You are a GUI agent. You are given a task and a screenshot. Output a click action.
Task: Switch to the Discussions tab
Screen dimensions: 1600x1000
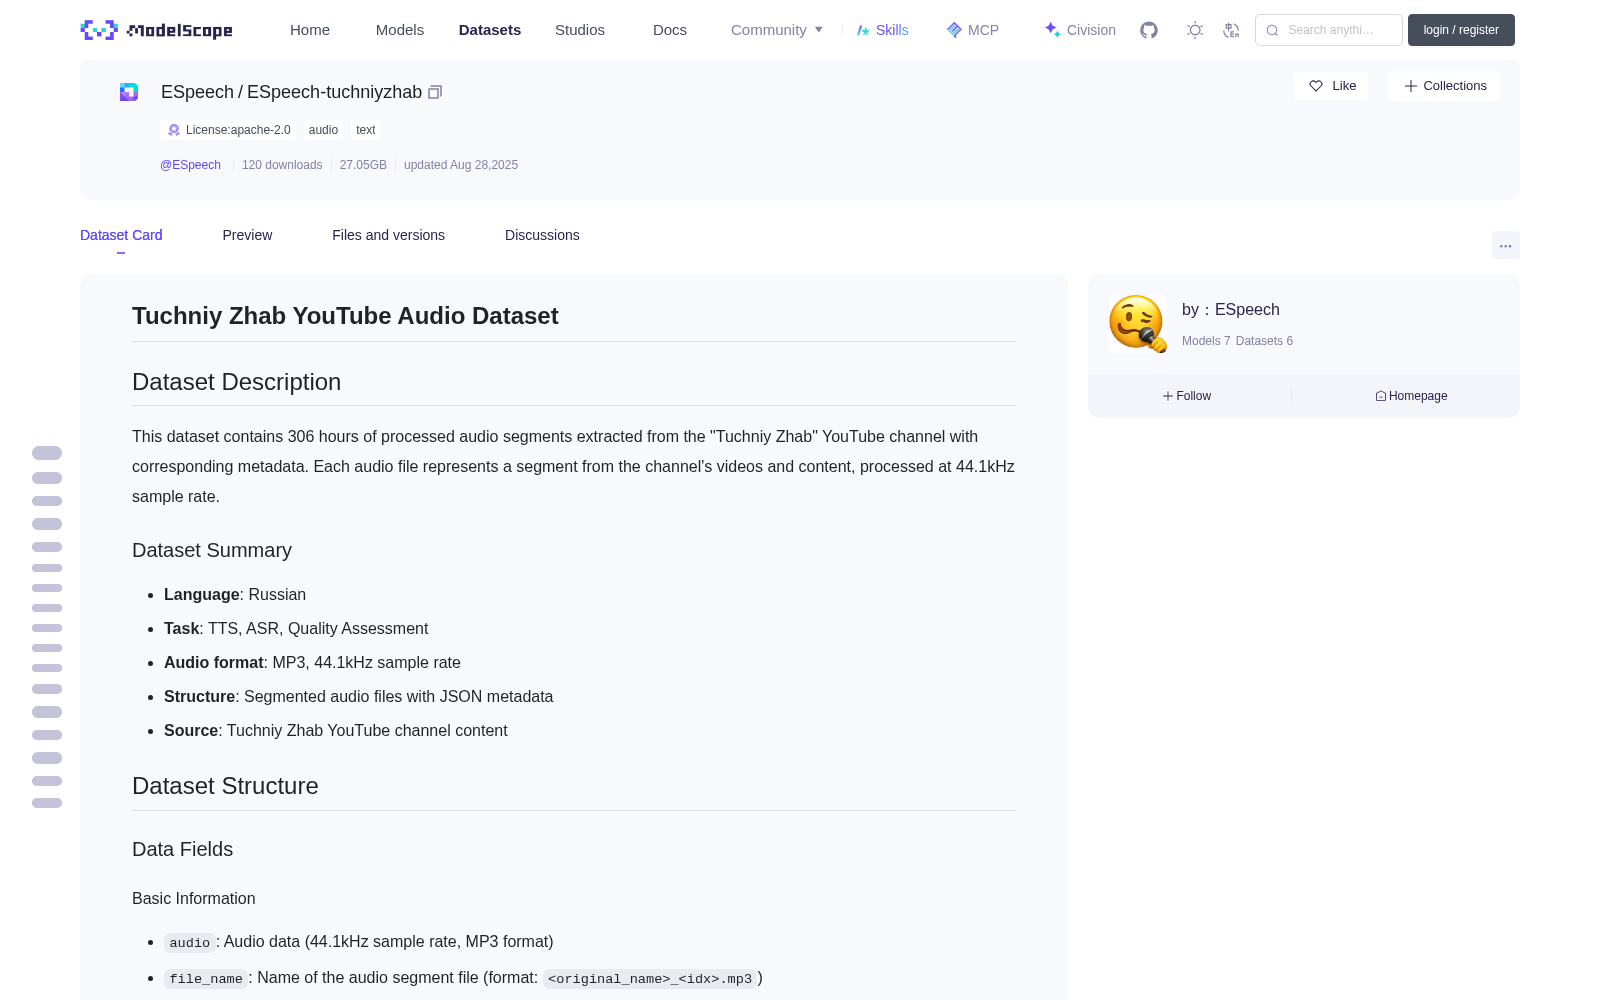(x=542, y=235)
